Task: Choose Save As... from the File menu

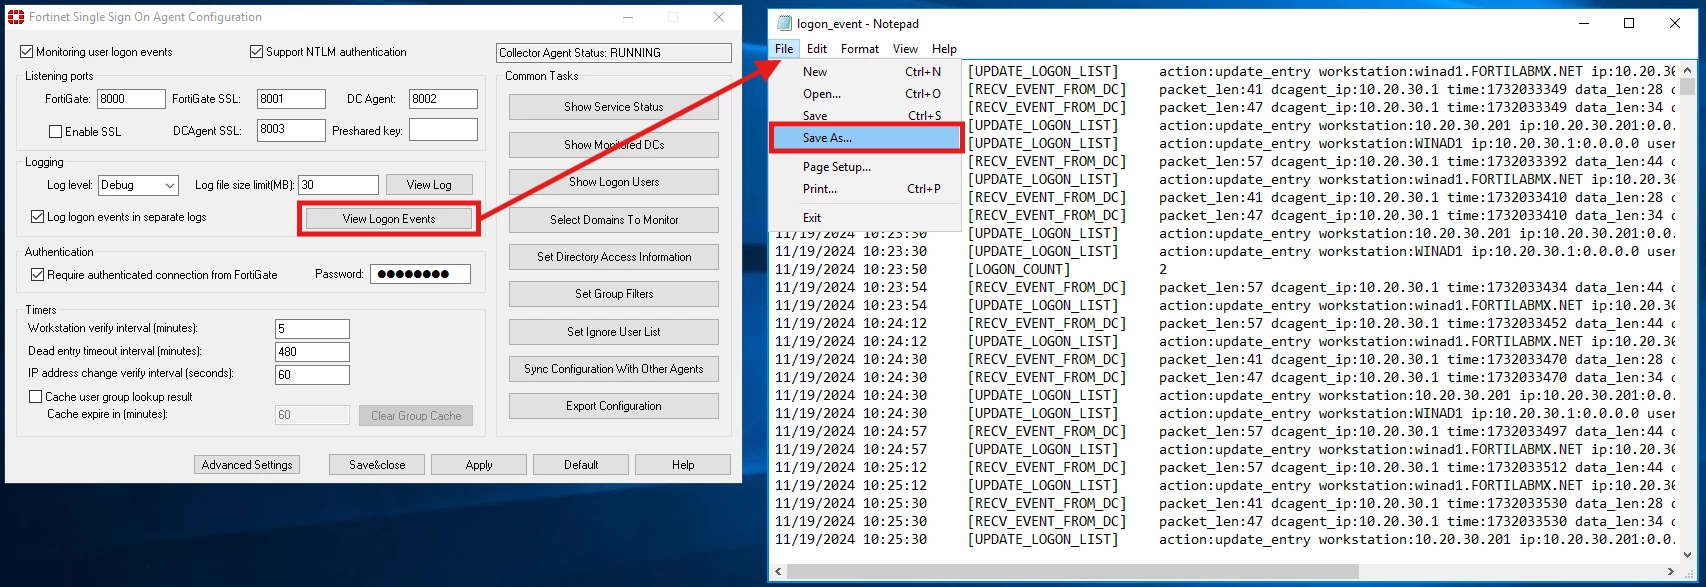Action: [x=866, y=138]
